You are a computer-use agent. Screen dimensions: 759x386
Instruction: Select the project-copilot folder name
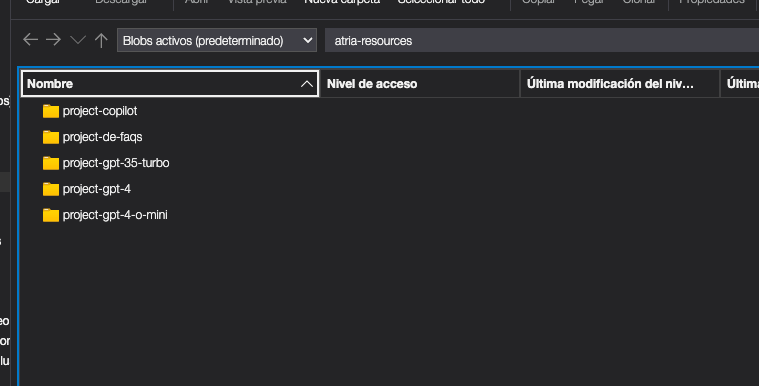(x=100, y=111)
